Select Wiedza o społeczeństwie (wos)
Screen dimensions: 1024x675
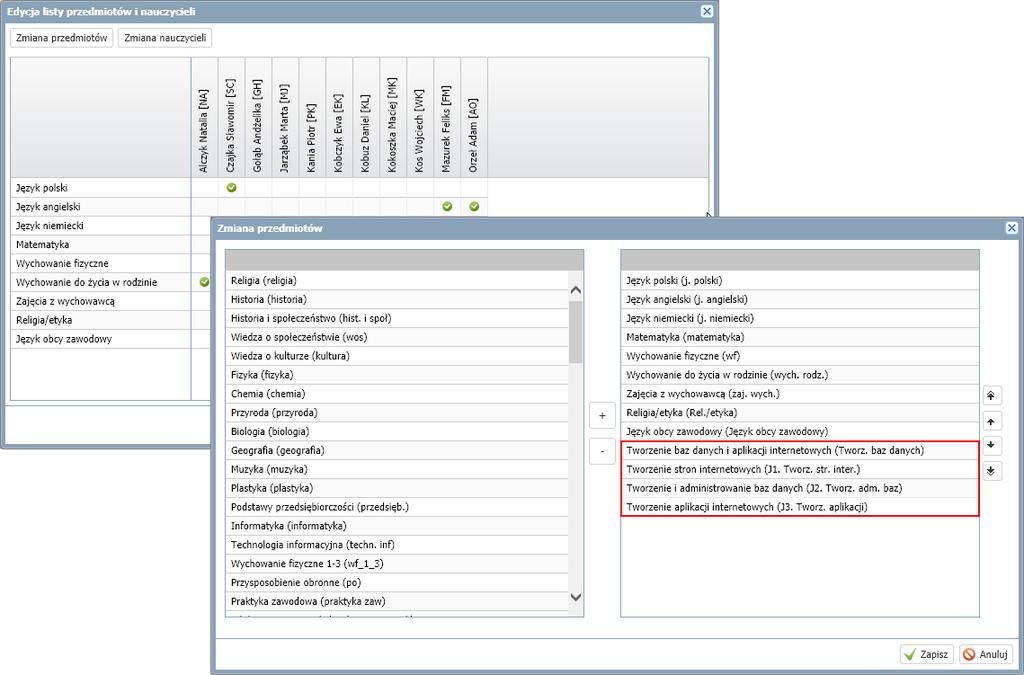[397, 338]
